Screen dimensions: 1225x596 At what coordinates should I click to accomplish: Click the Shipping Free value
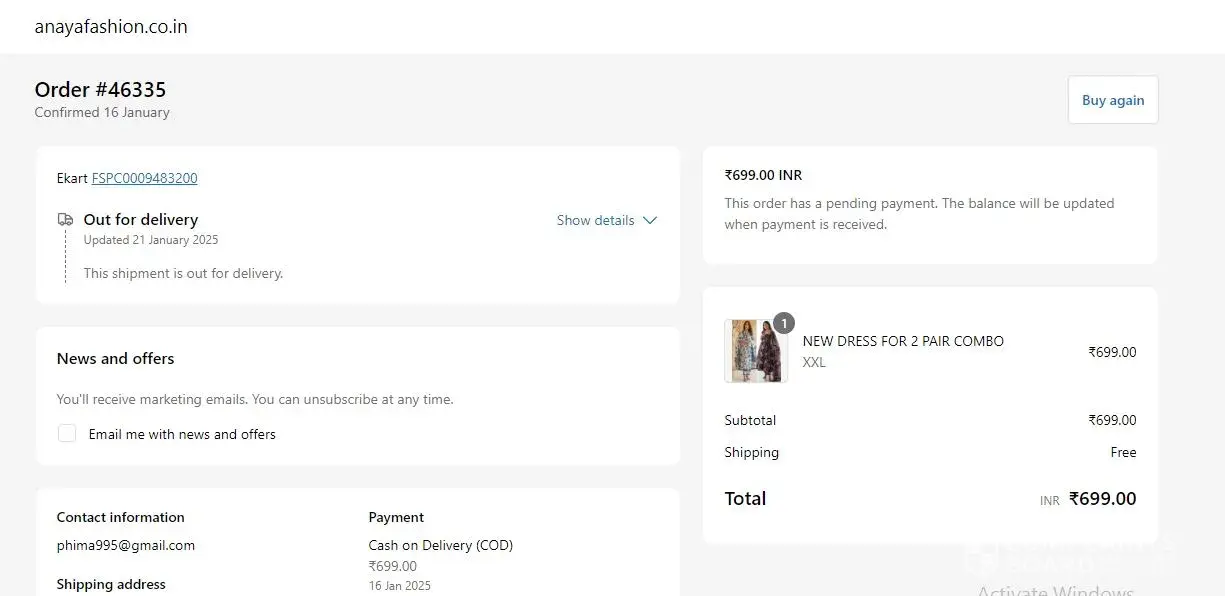1123,452
